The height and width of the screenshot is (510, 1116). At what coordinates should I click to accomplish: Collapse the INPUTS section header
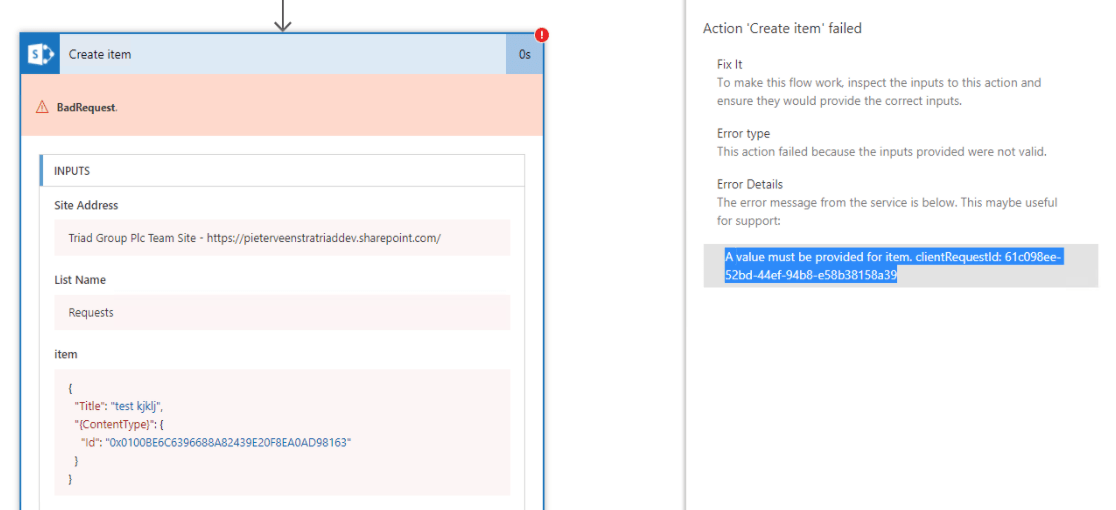[283, 171]
